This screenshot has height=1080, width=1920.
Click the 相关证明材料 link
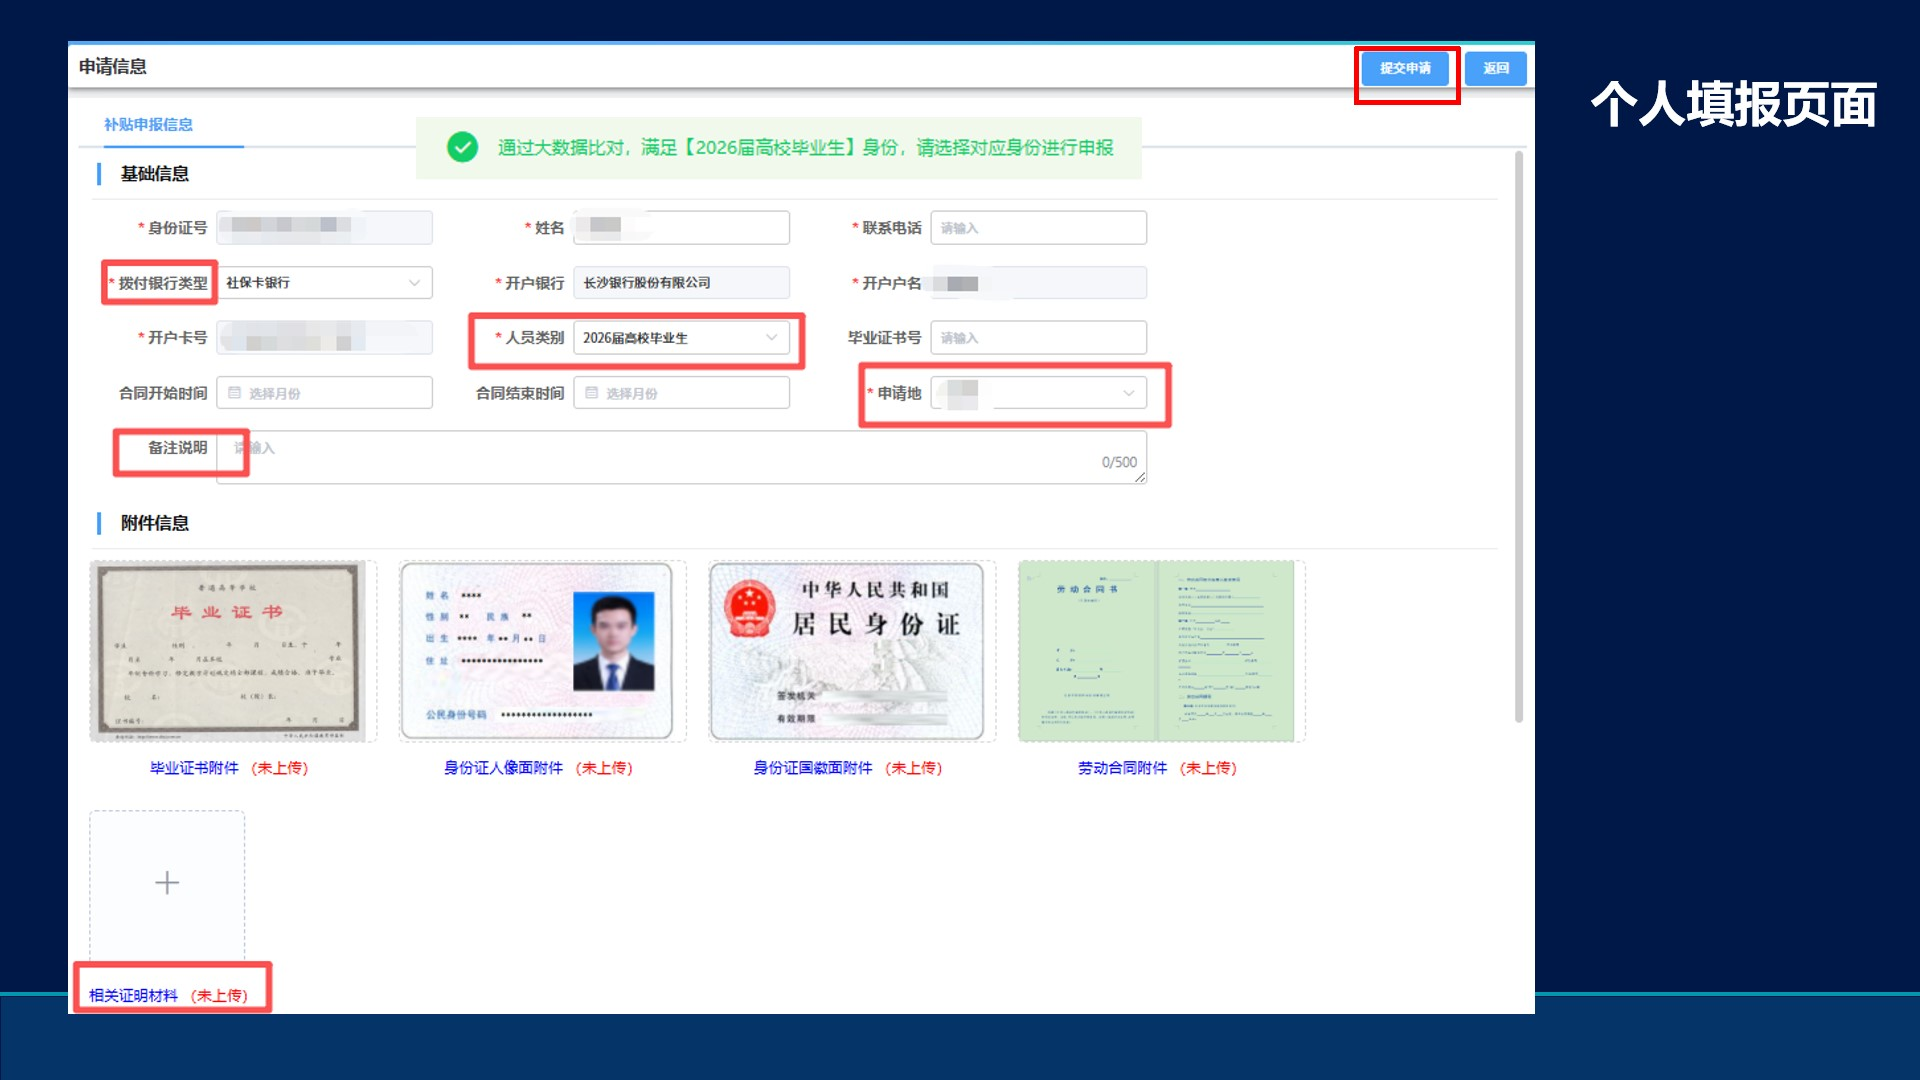(133, 995)
